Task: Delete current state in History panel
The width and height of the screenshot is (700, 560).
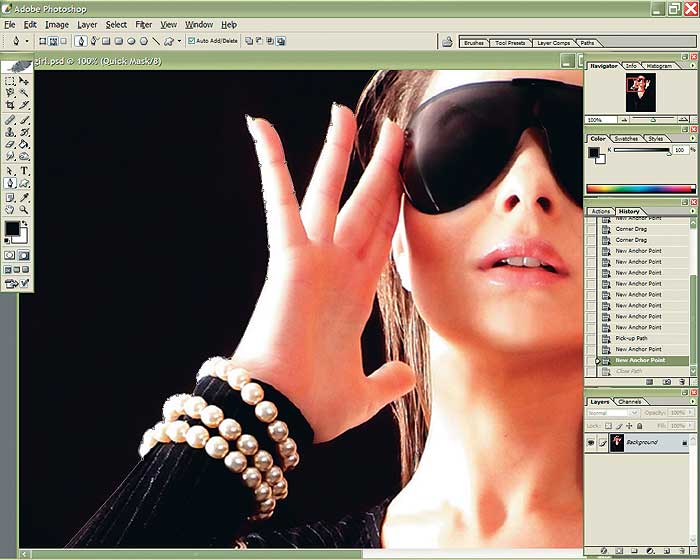Action: coord(682,382)
